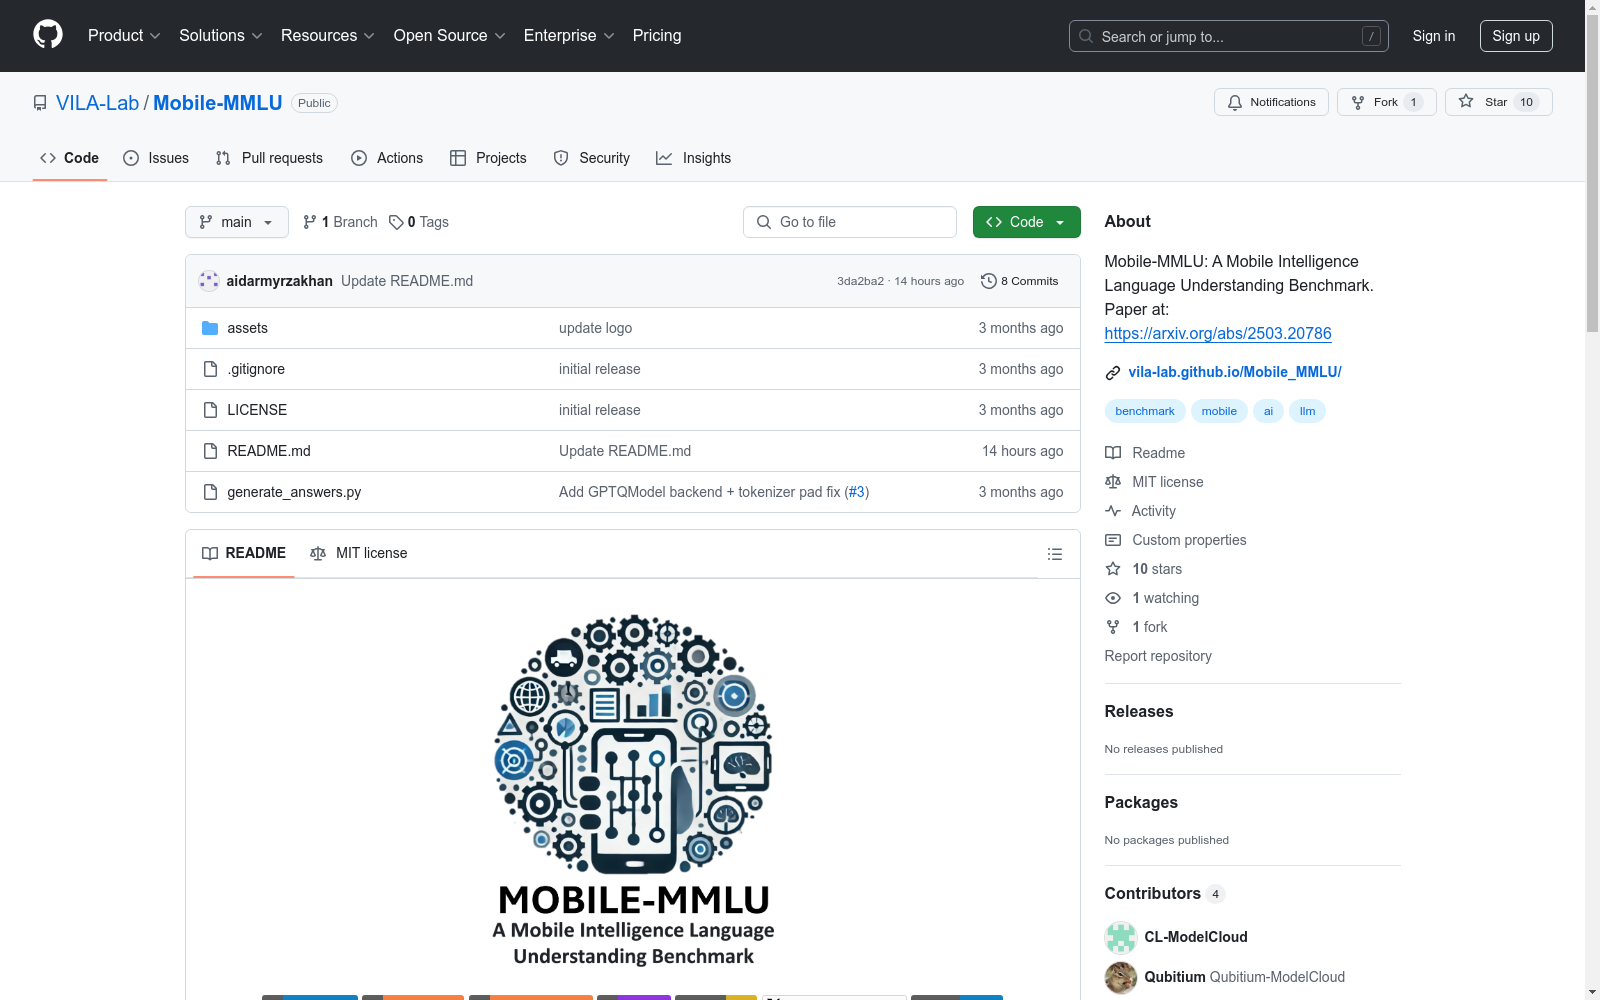Viewport: 1600px width, 1000px height.
Task: Open the Pull requests tab
Action: pyautogui.click(x=269, y=158)
